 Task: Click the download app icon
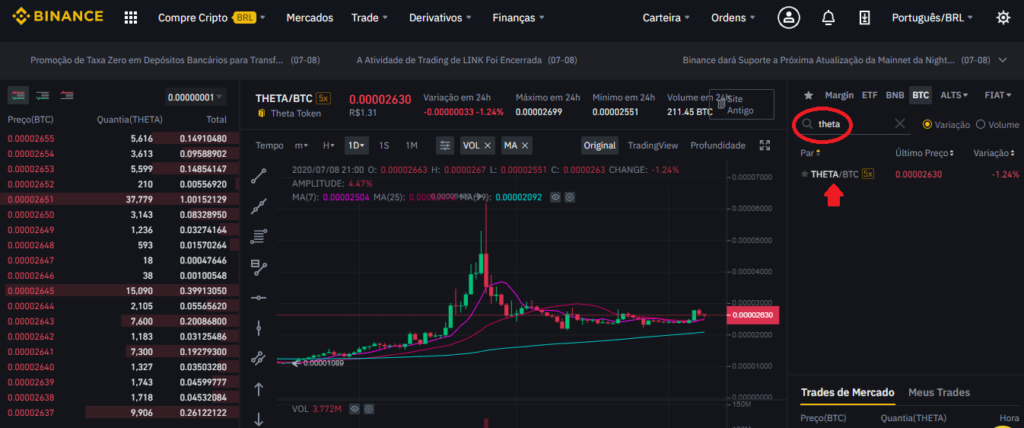[865, 18]
